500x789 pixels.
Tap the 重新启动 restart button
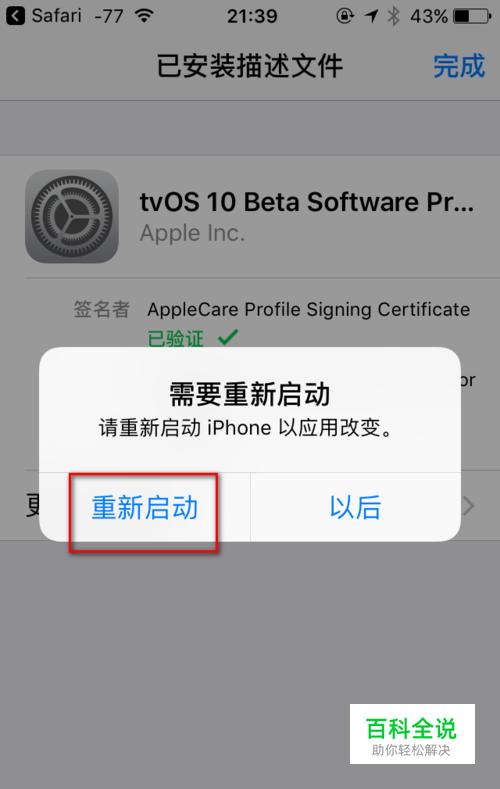pyautogui.click(x=145, y=507)
